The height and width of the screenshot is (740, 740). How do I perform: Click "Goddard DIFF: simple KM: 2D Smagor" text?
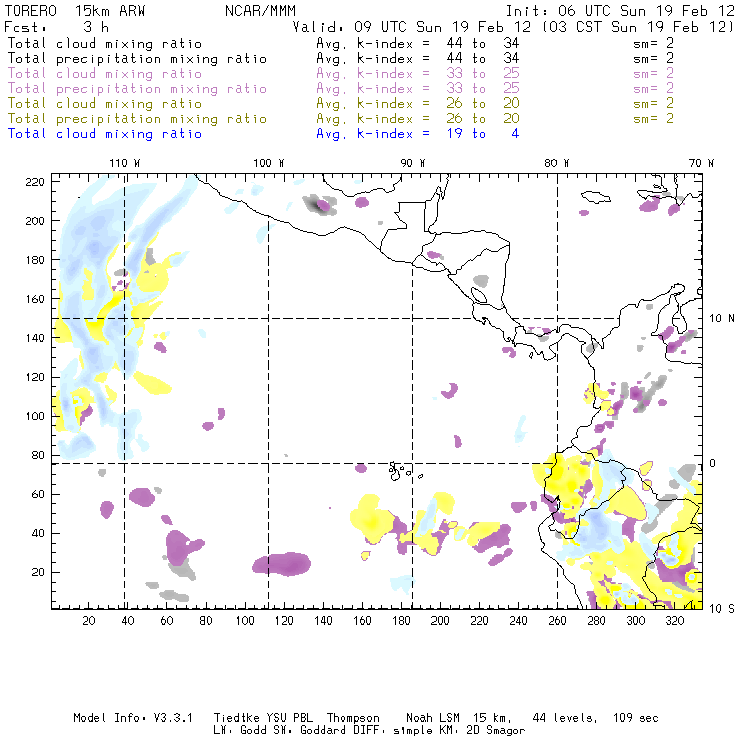pyautogui.click(x=412, y=731)
